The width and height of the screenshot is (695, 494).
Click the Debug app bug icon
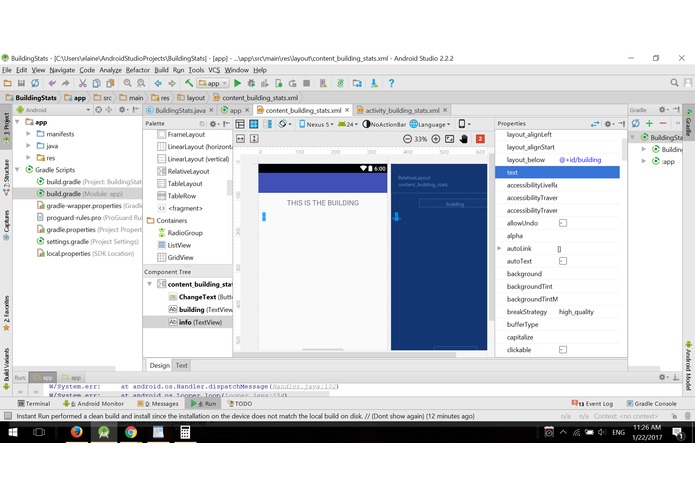(x=251, y=83)
